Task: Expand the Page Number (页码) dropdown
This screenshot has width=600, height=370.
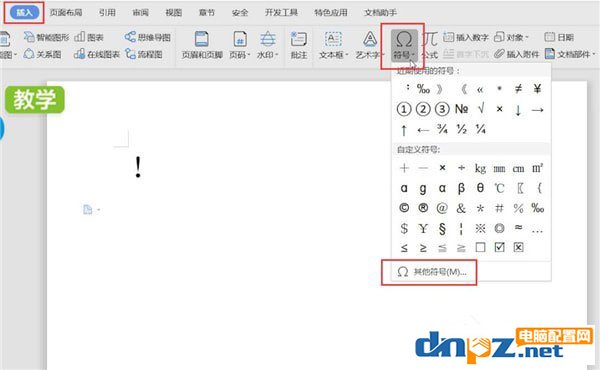Action: point(240,46)
